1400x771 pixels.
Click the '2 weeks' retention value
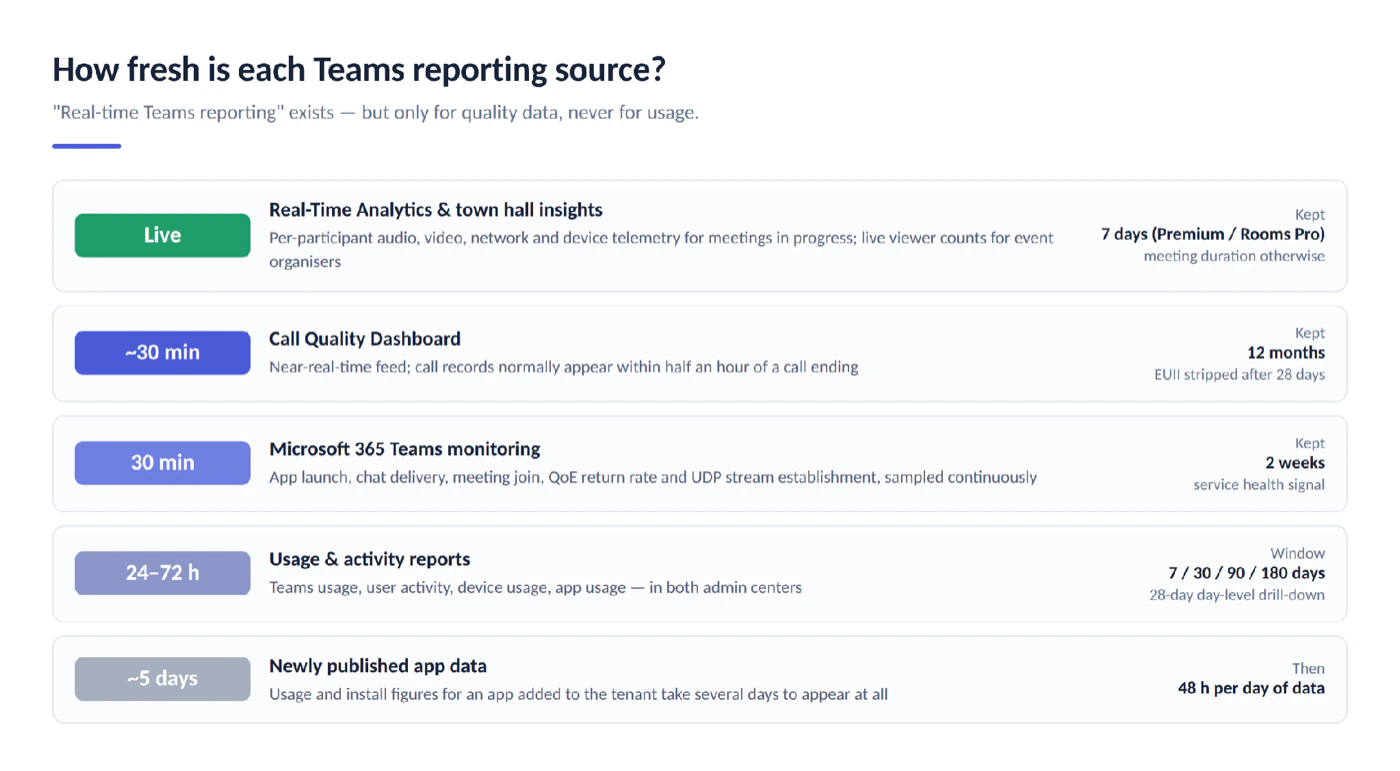[1295, 462]
